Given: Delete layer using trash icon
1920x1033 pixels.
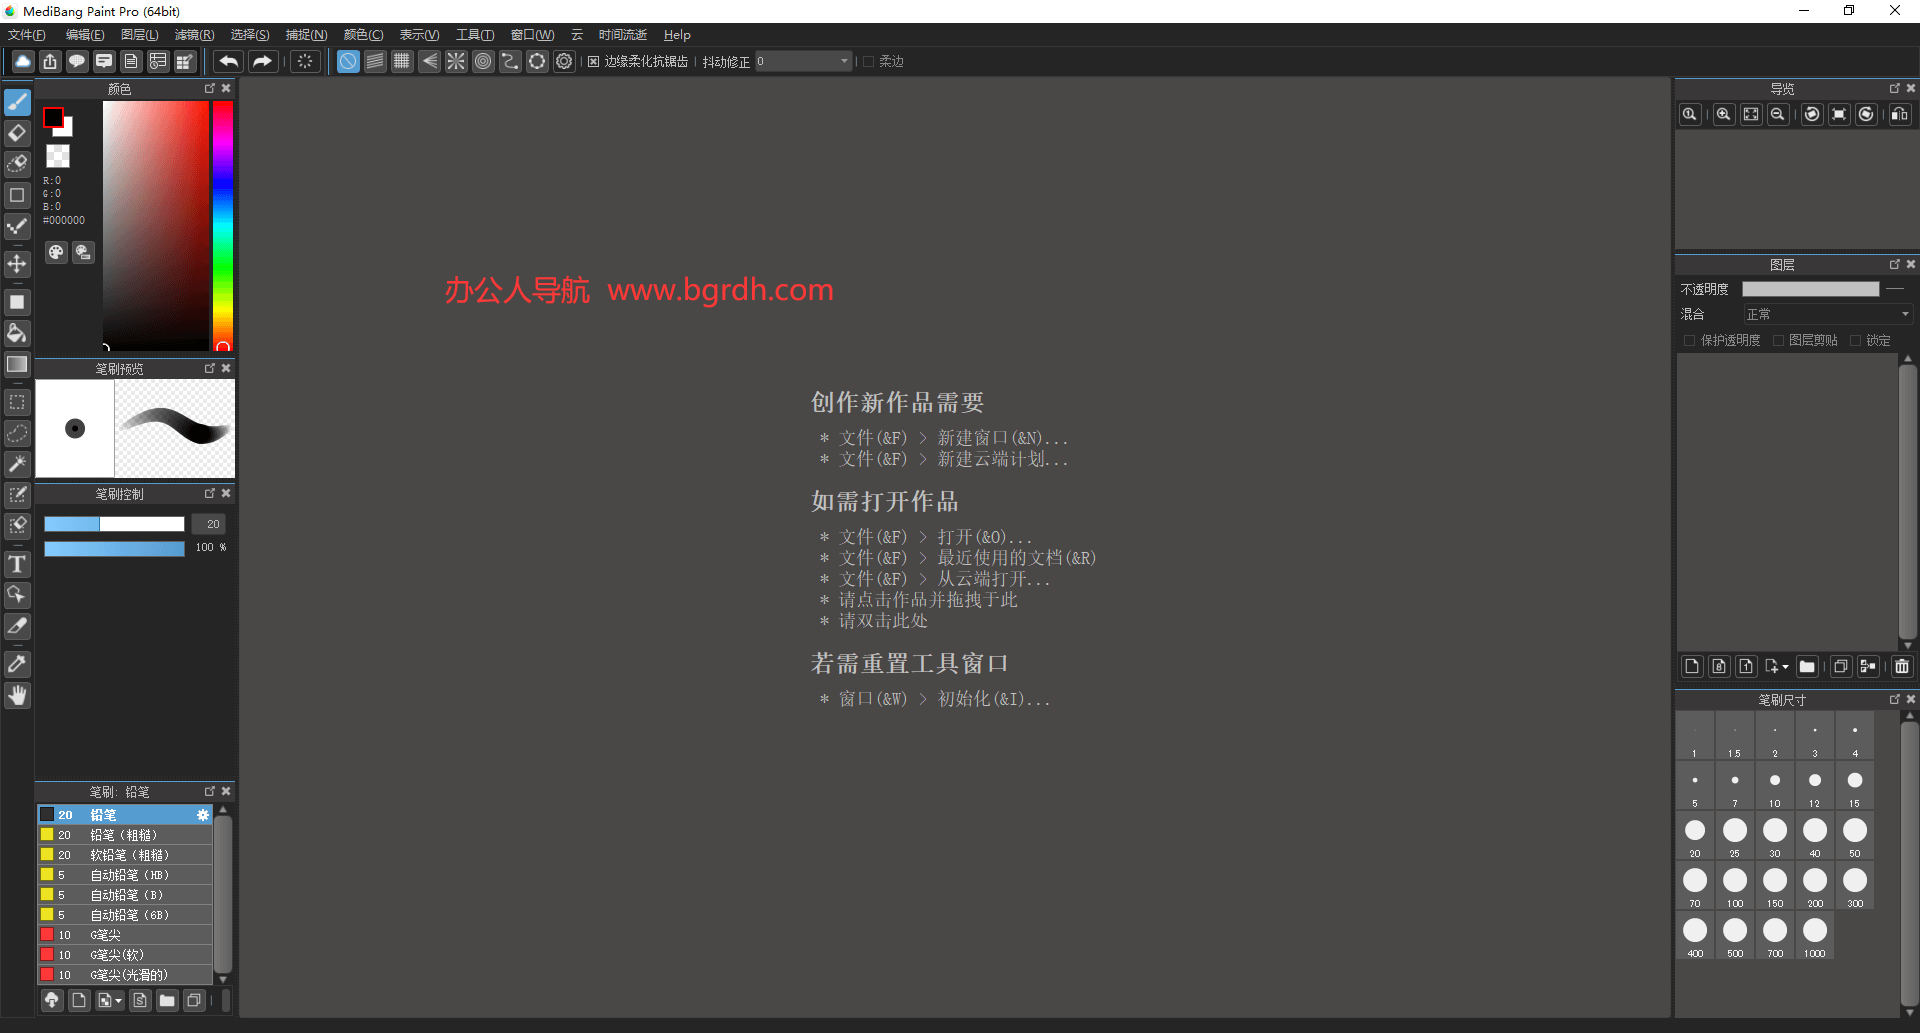Looking at the screenshot, I should (1901, 667).
